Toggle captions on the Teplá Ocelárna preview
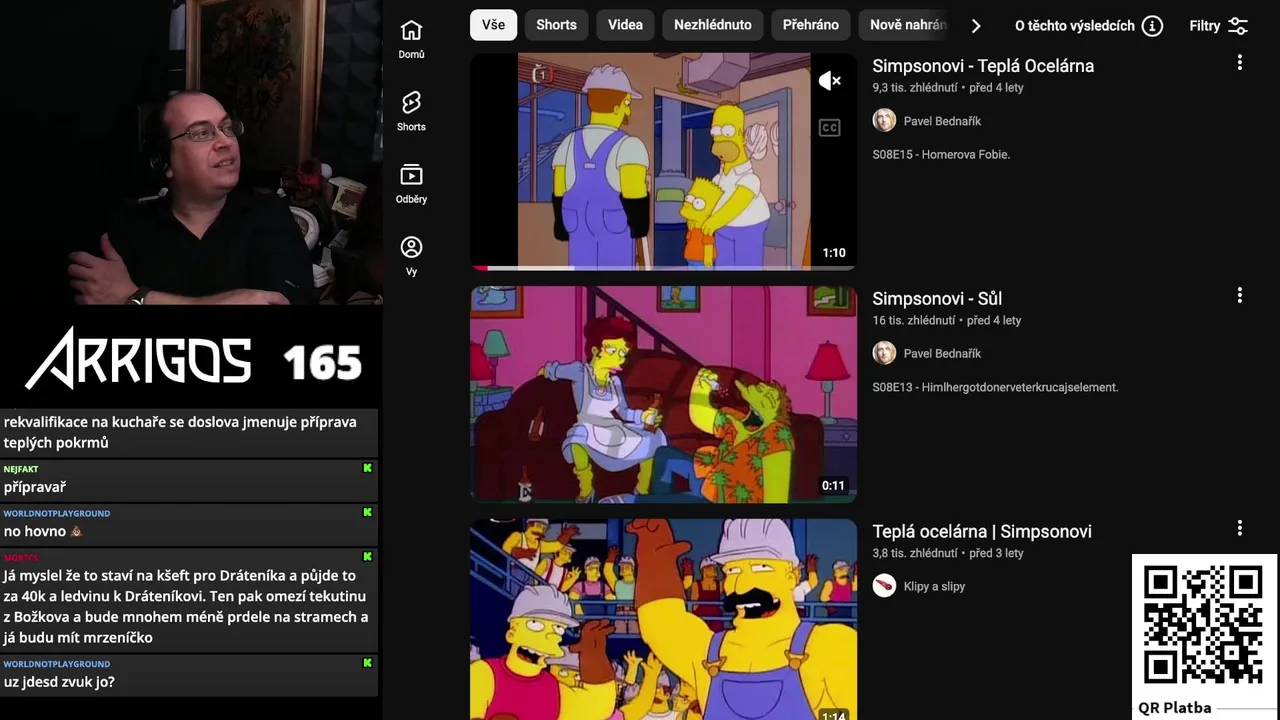 click(829, 128)
